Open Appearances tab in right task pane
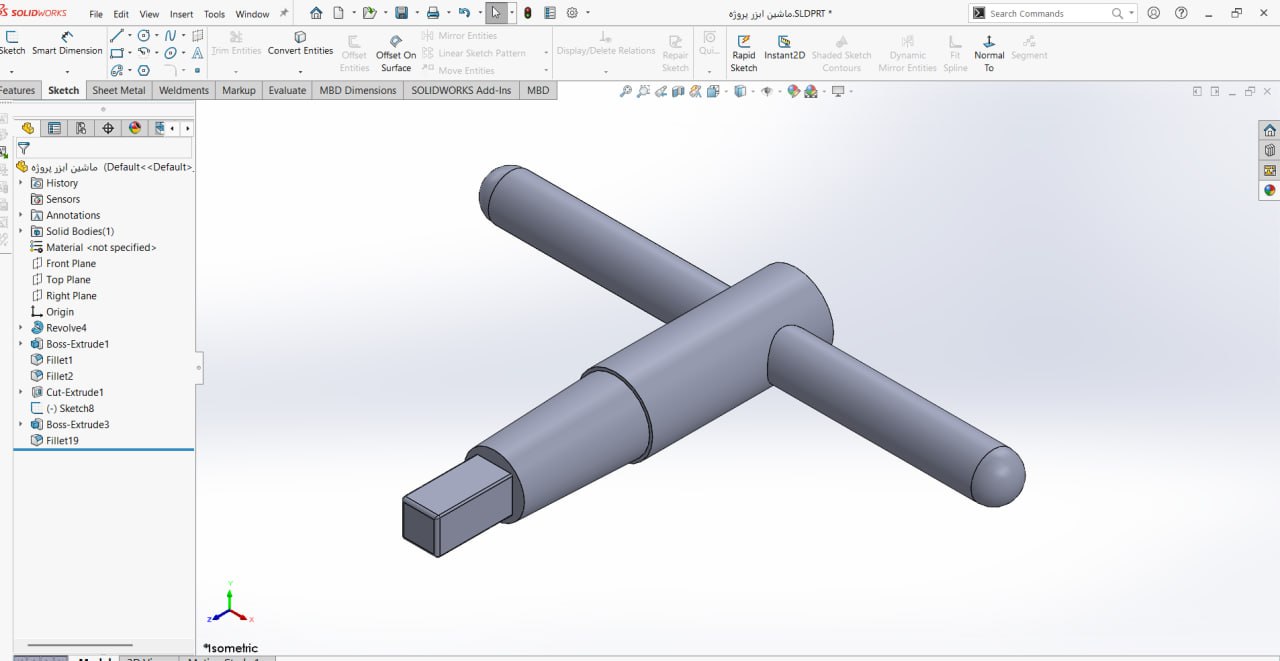Screen dimensions: 1280x661 [1269, 190]
